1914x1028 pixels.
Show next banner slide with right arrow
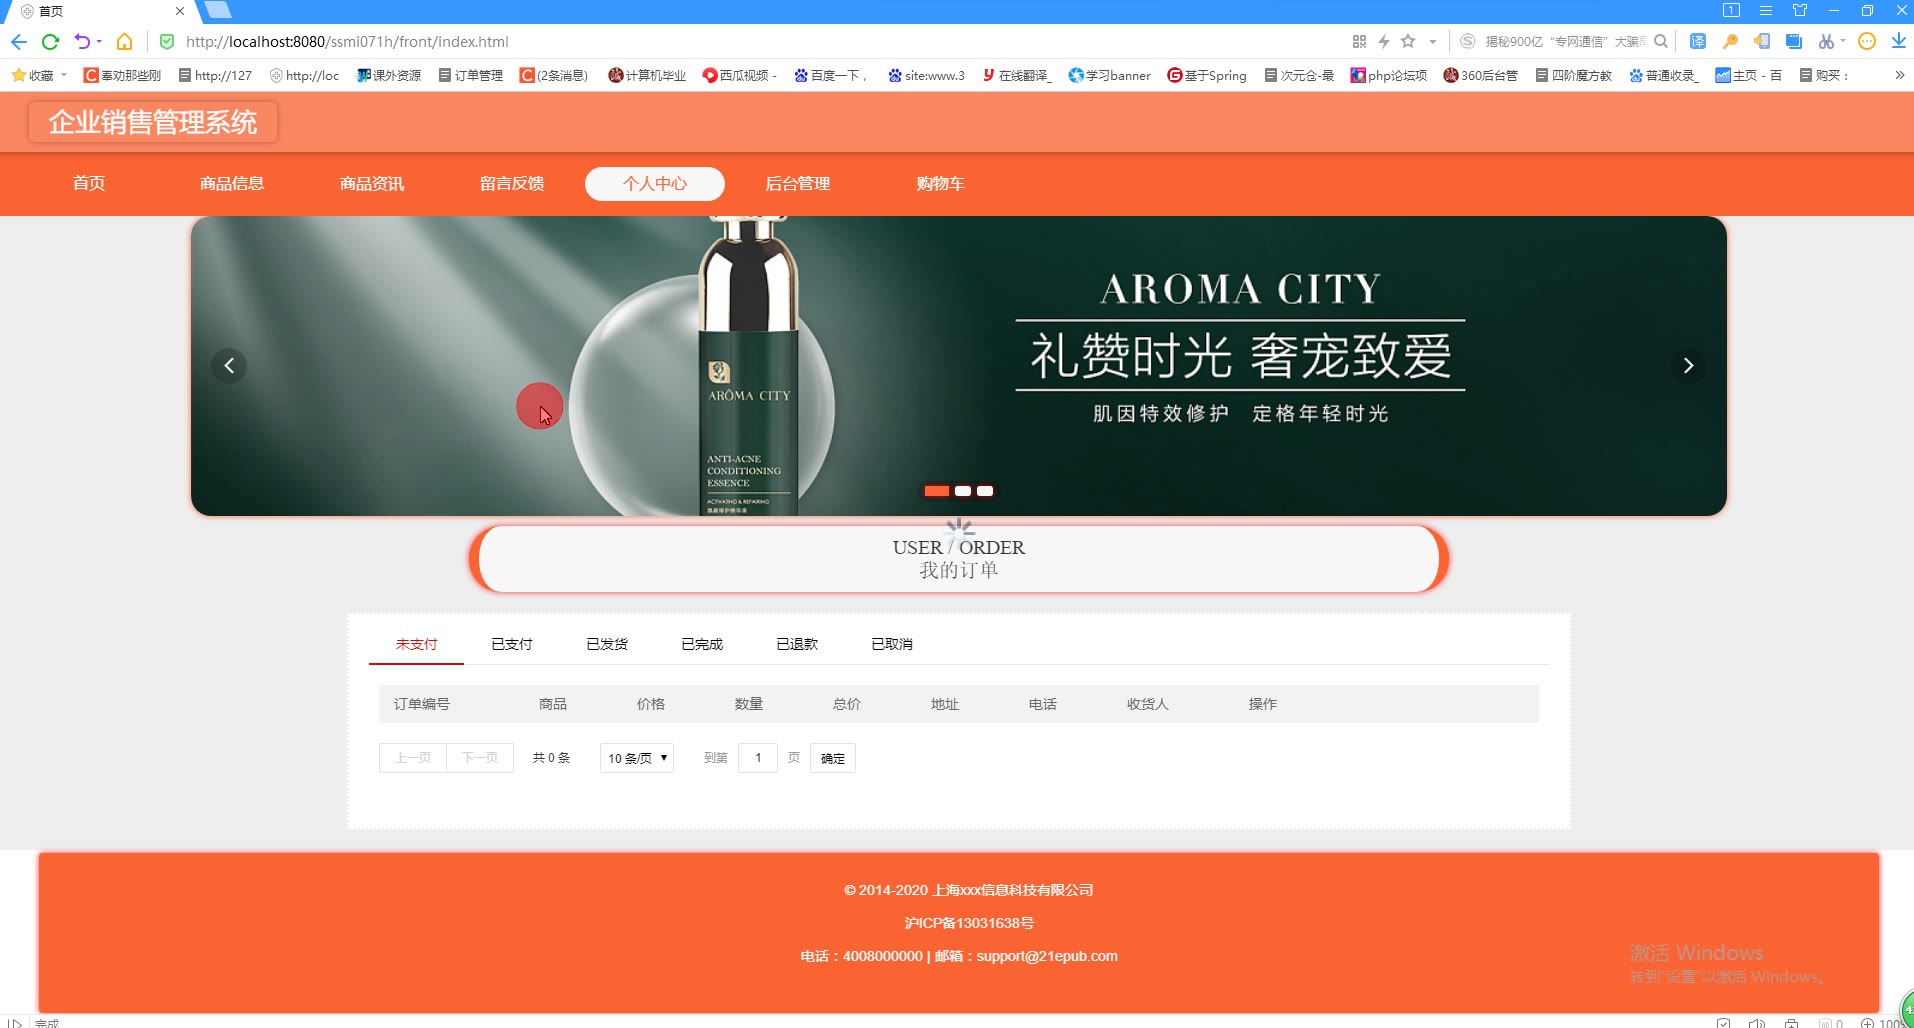1689,366
